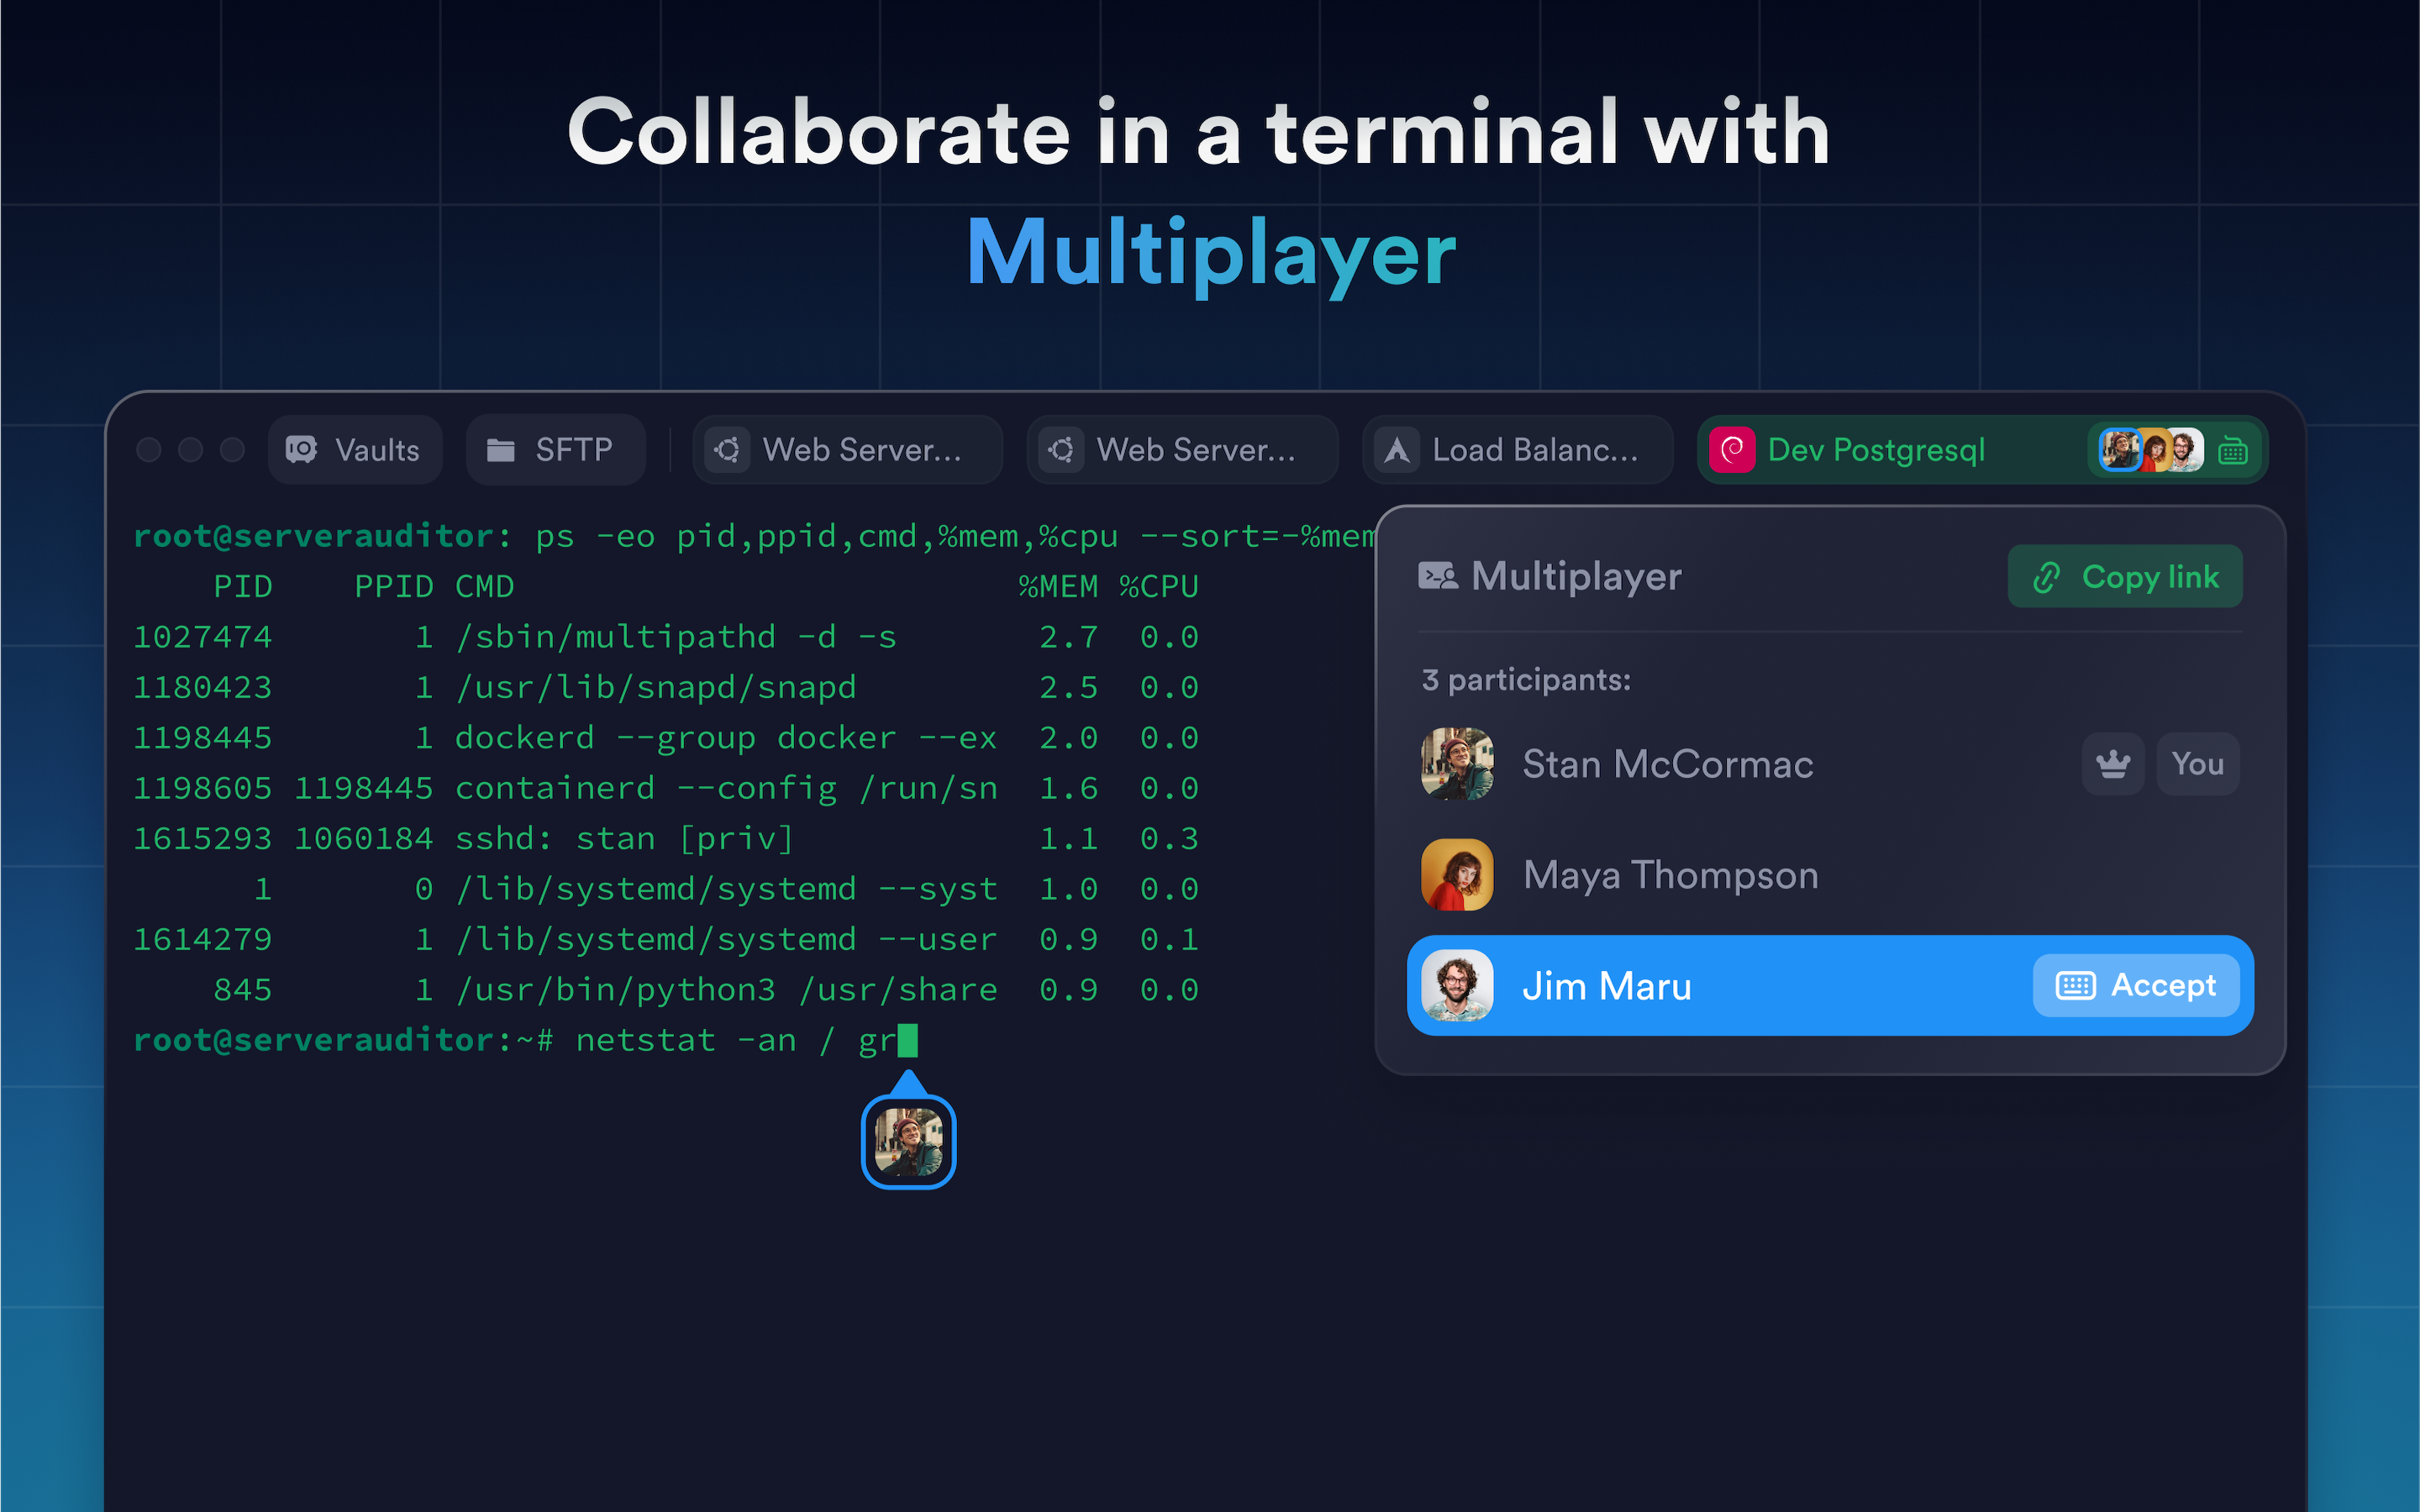Click the containerd process row
2420x1512 pixels.
666,788
